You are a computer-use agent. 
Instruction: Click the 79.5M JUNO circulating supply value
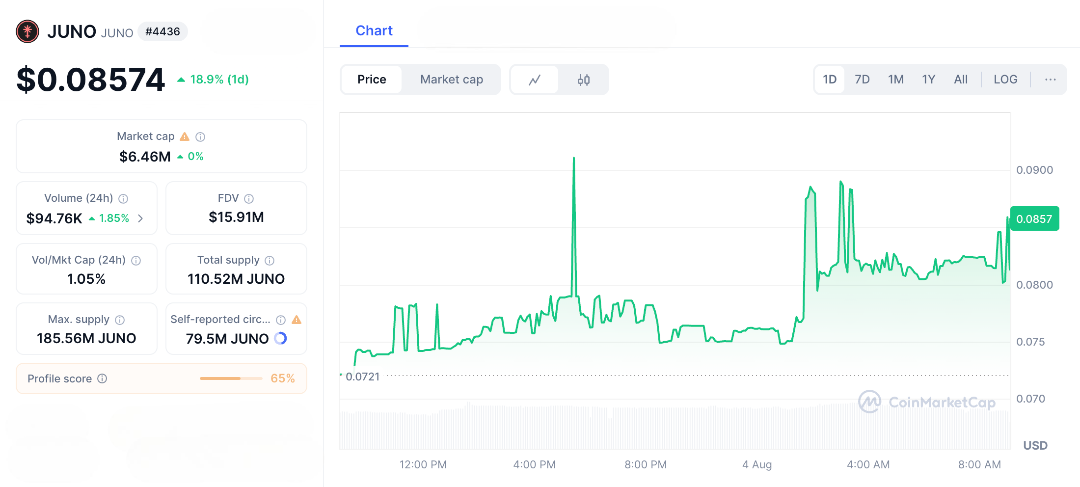point(227,338)
